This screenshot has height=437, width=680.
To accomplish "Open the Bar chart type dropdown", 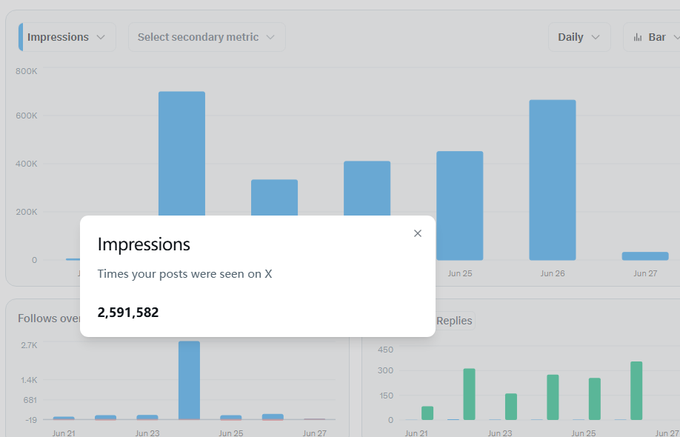I will 652,37.
